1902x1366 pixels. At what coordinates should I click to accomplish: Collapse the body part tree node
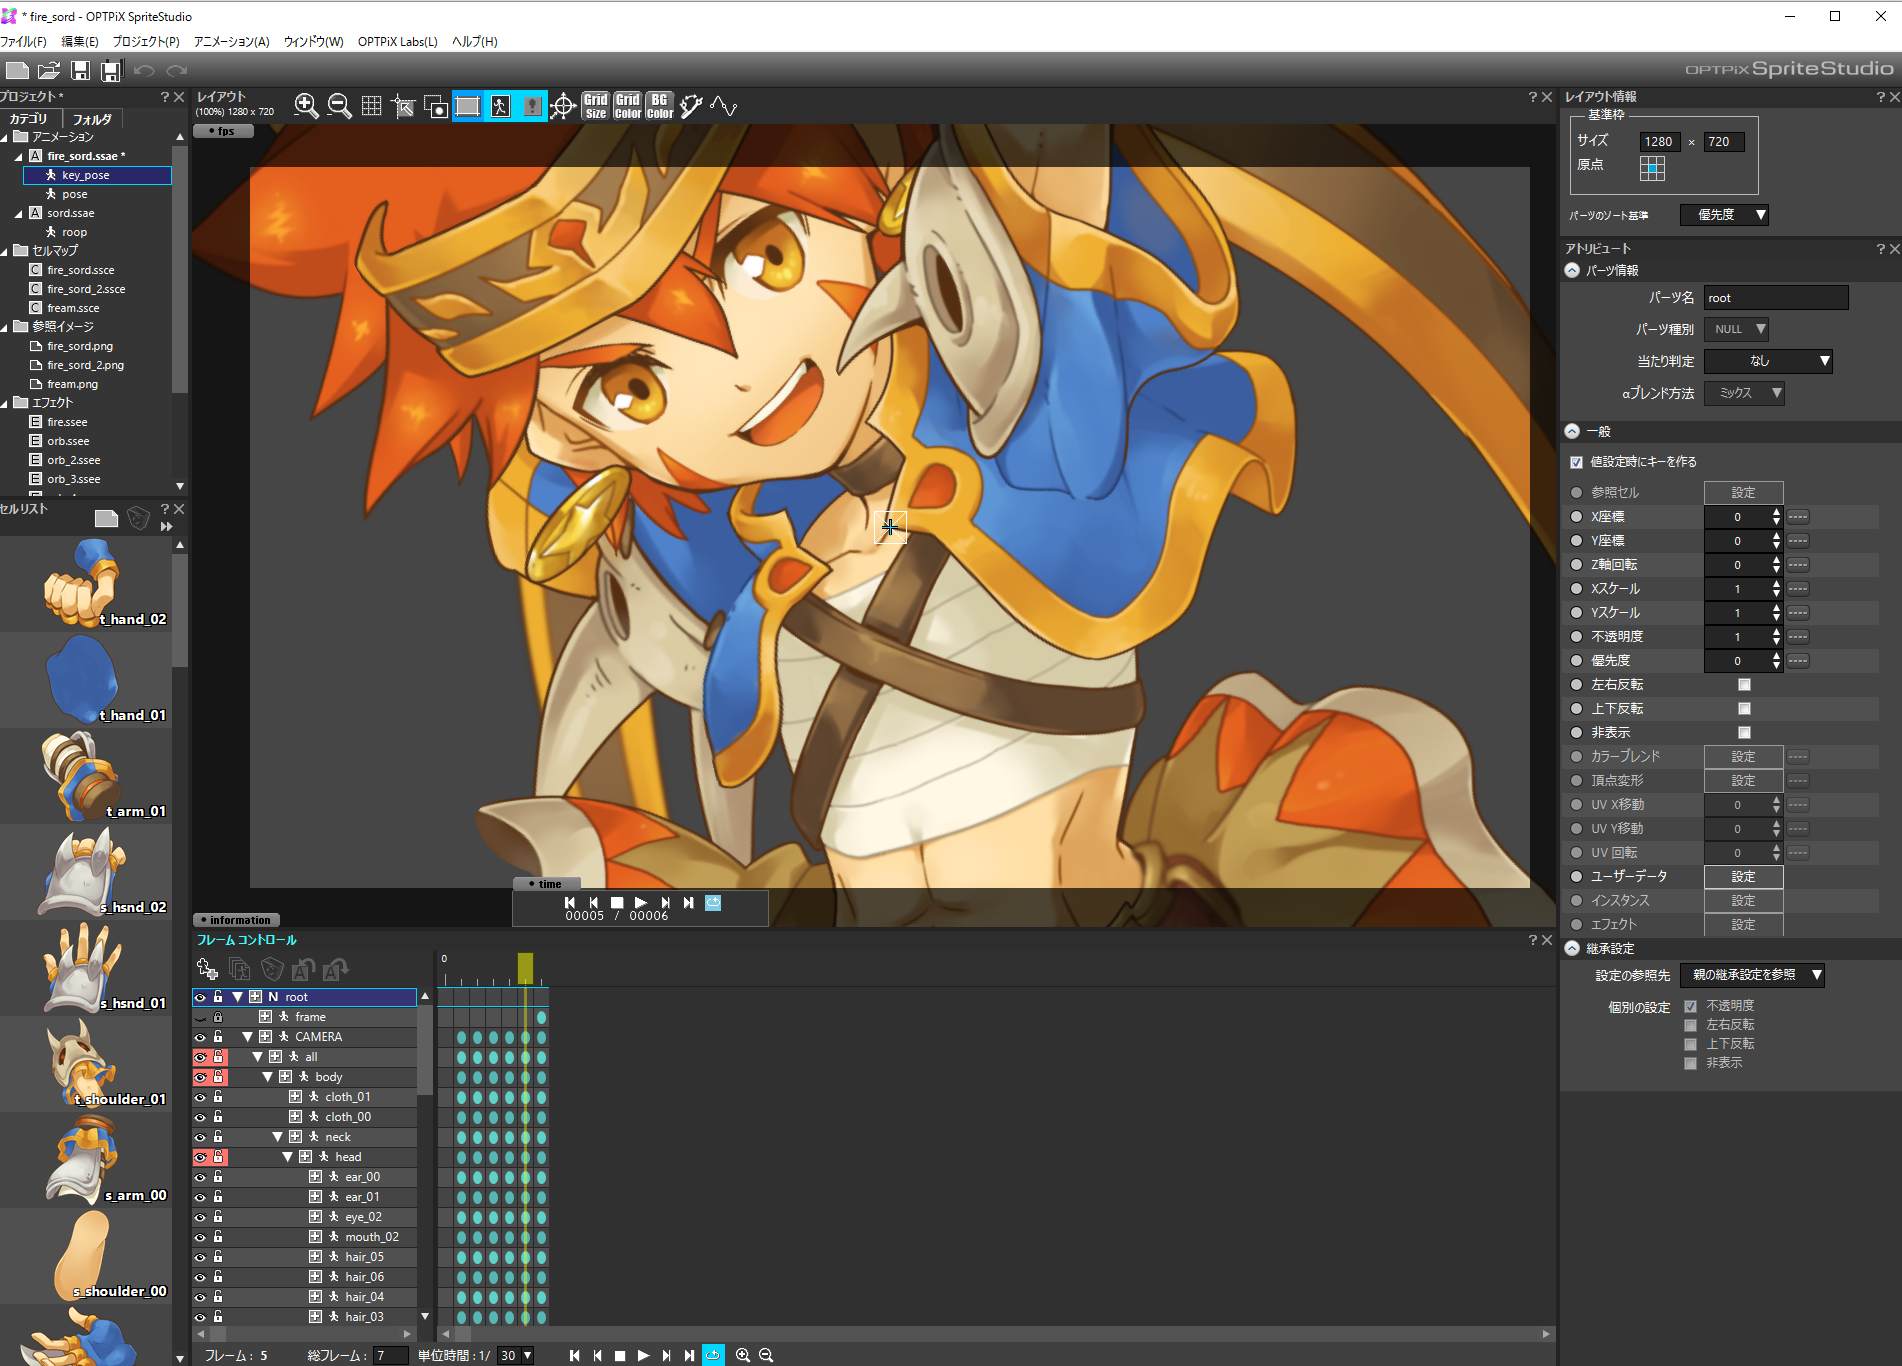(x=267, y=1077)
